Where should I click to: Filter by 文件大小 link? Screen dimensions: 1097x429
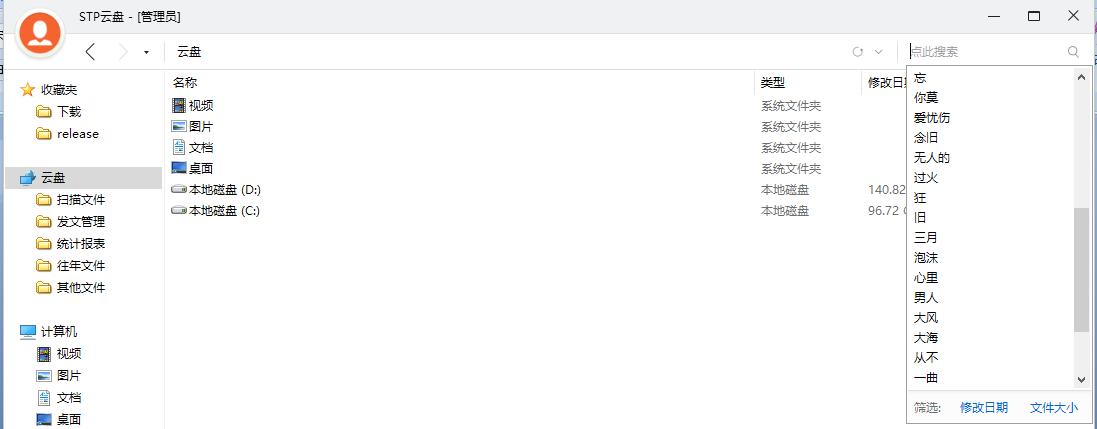(1054, 407)
